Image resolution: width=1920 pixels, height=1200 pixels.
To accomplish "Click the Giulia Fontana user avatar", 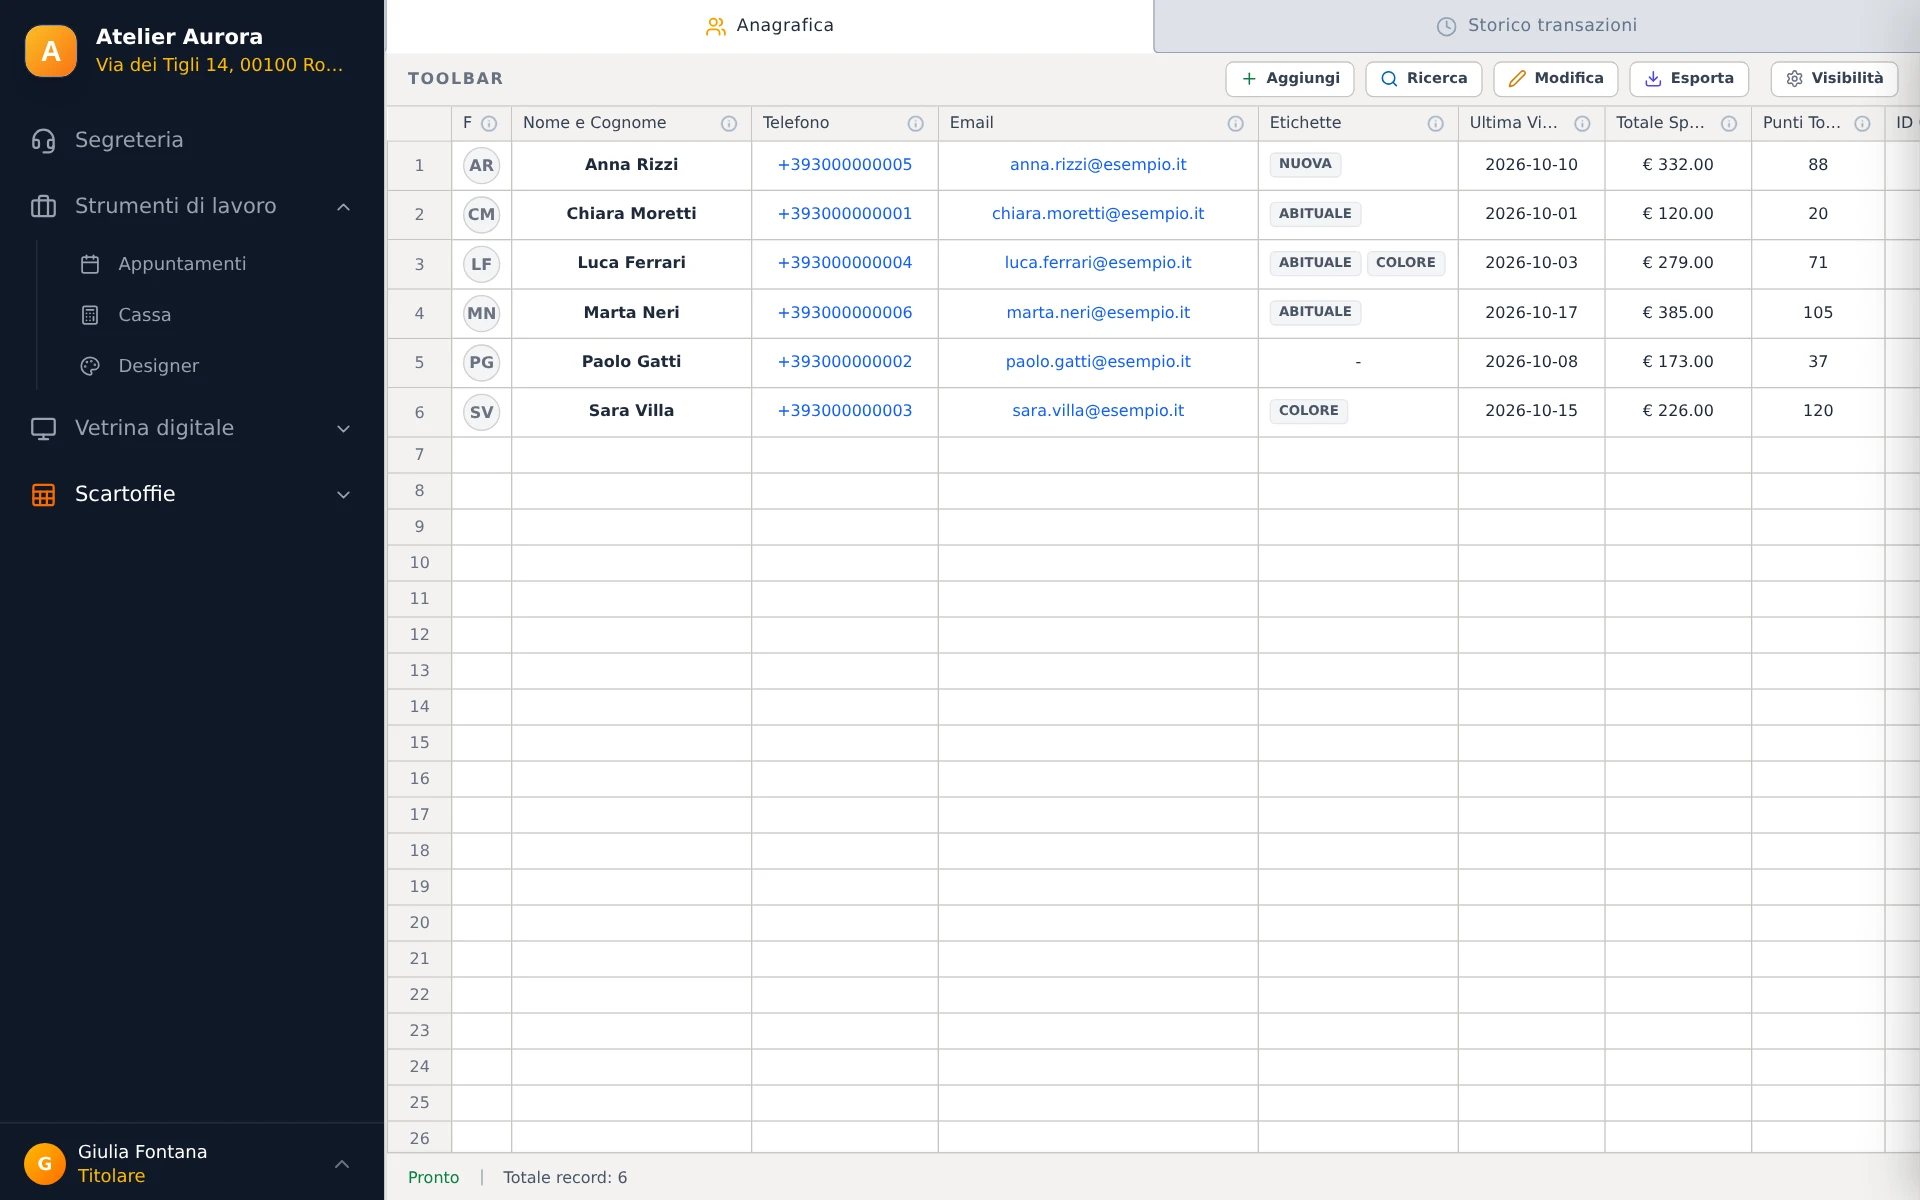I will [x=45, y=1163].
